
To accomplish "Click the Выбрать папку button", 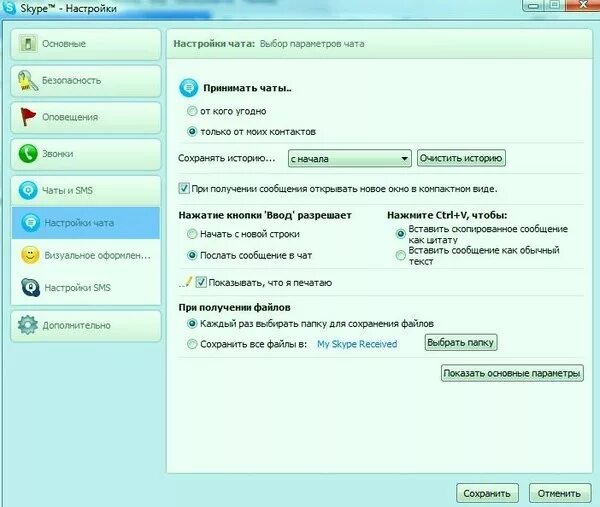I will tap(461, 342).
